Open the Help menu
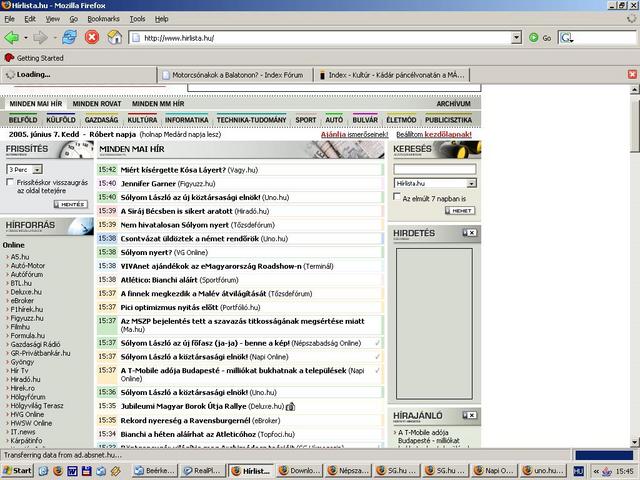 (161, 19)
